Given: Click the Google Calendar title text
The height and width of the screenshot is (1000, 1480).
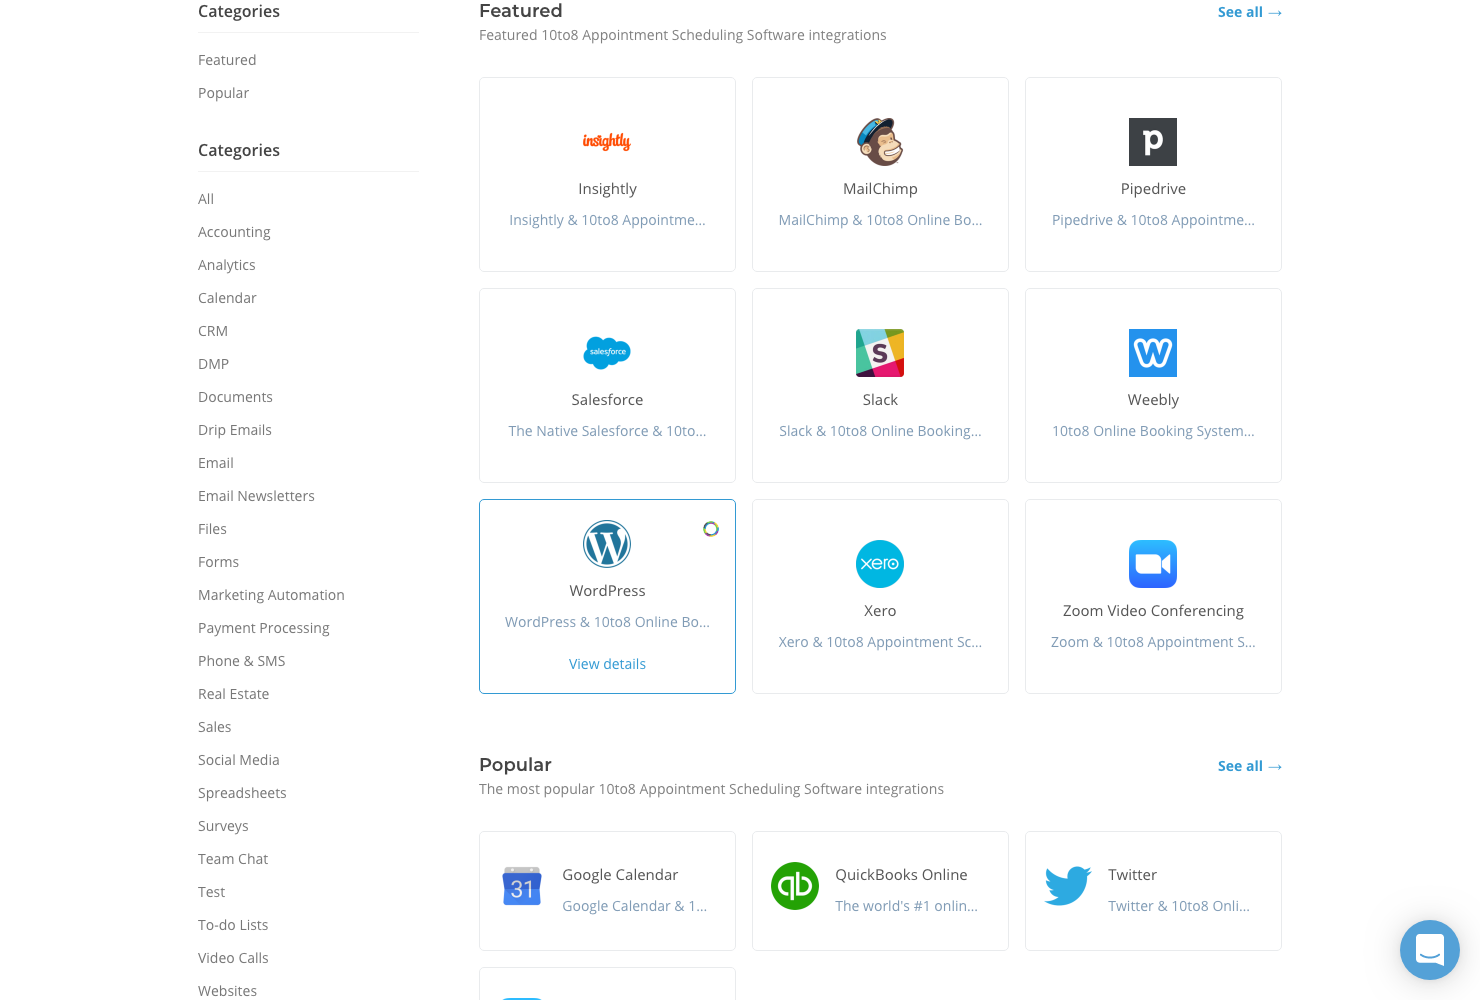Looking at the screenshot, I should click(x=620, y=875).
